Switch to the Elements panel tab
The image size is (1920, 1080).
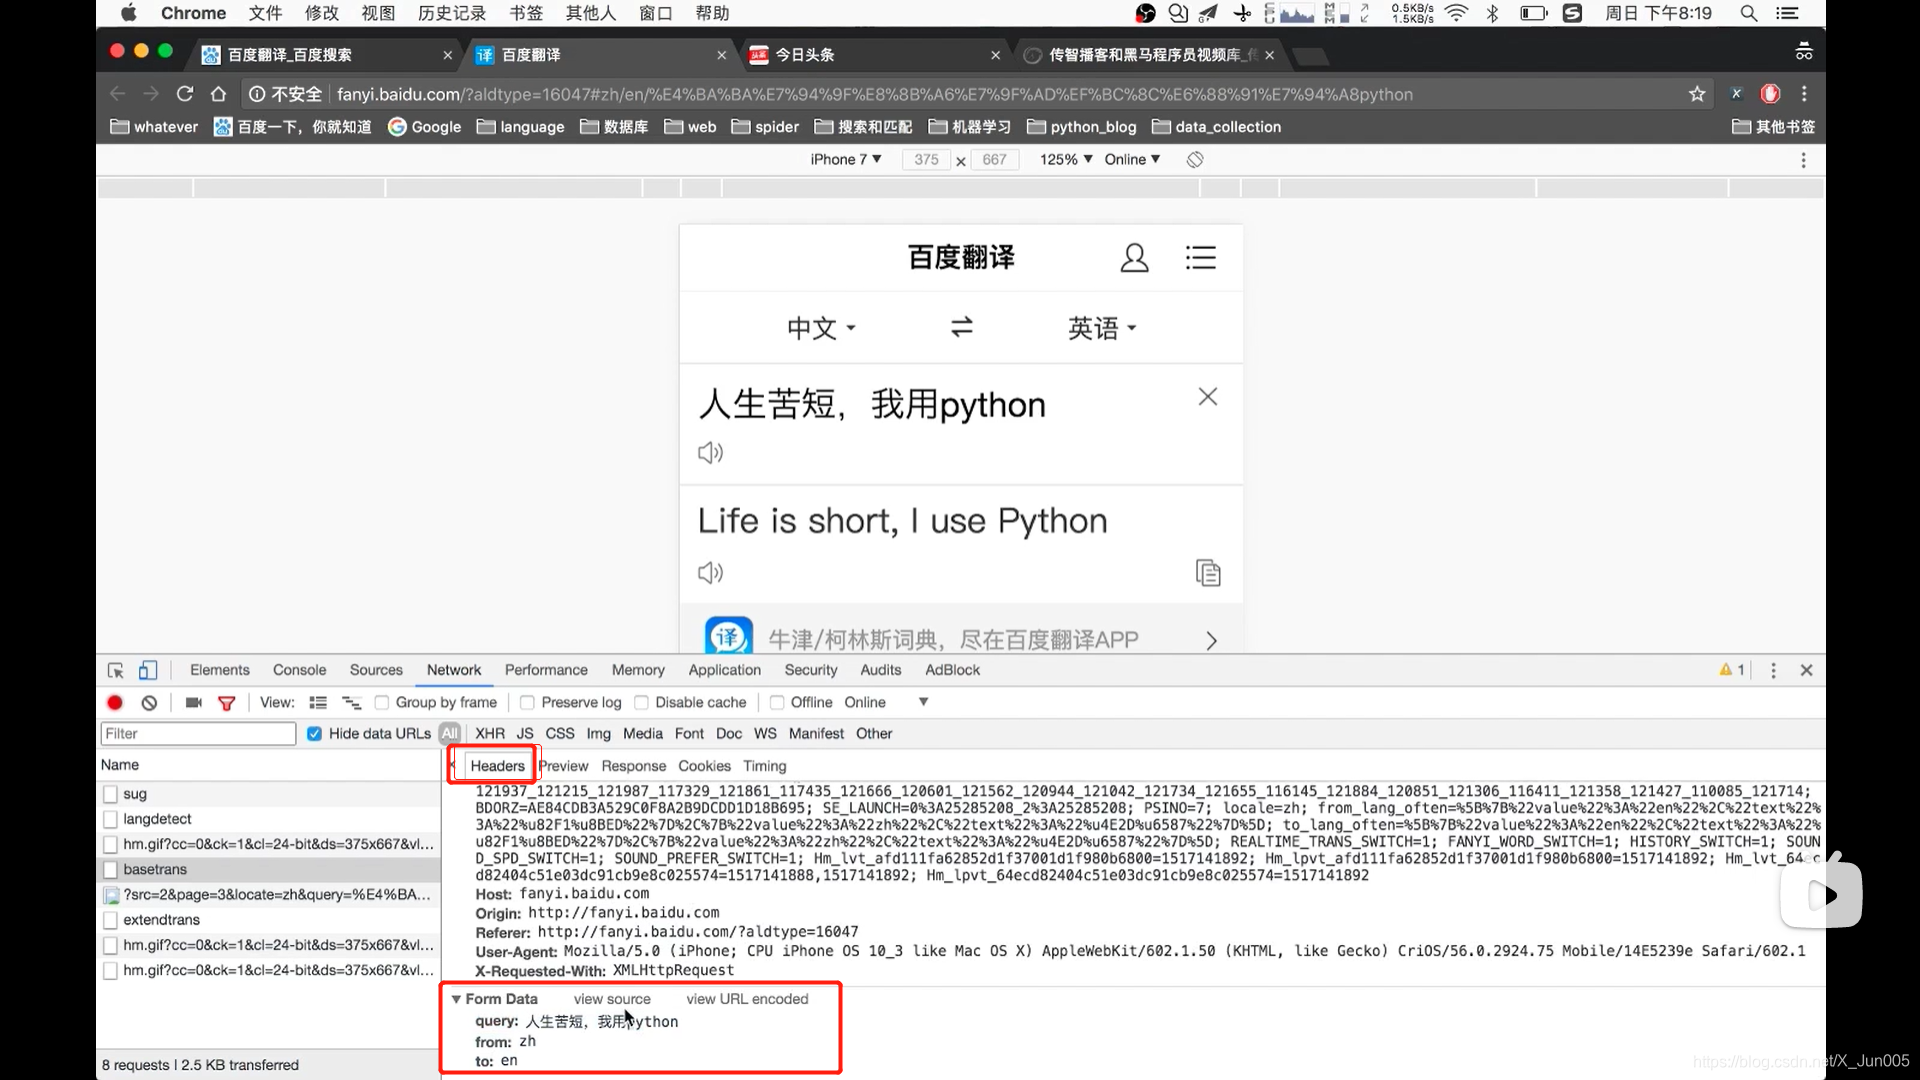[220, 670]
